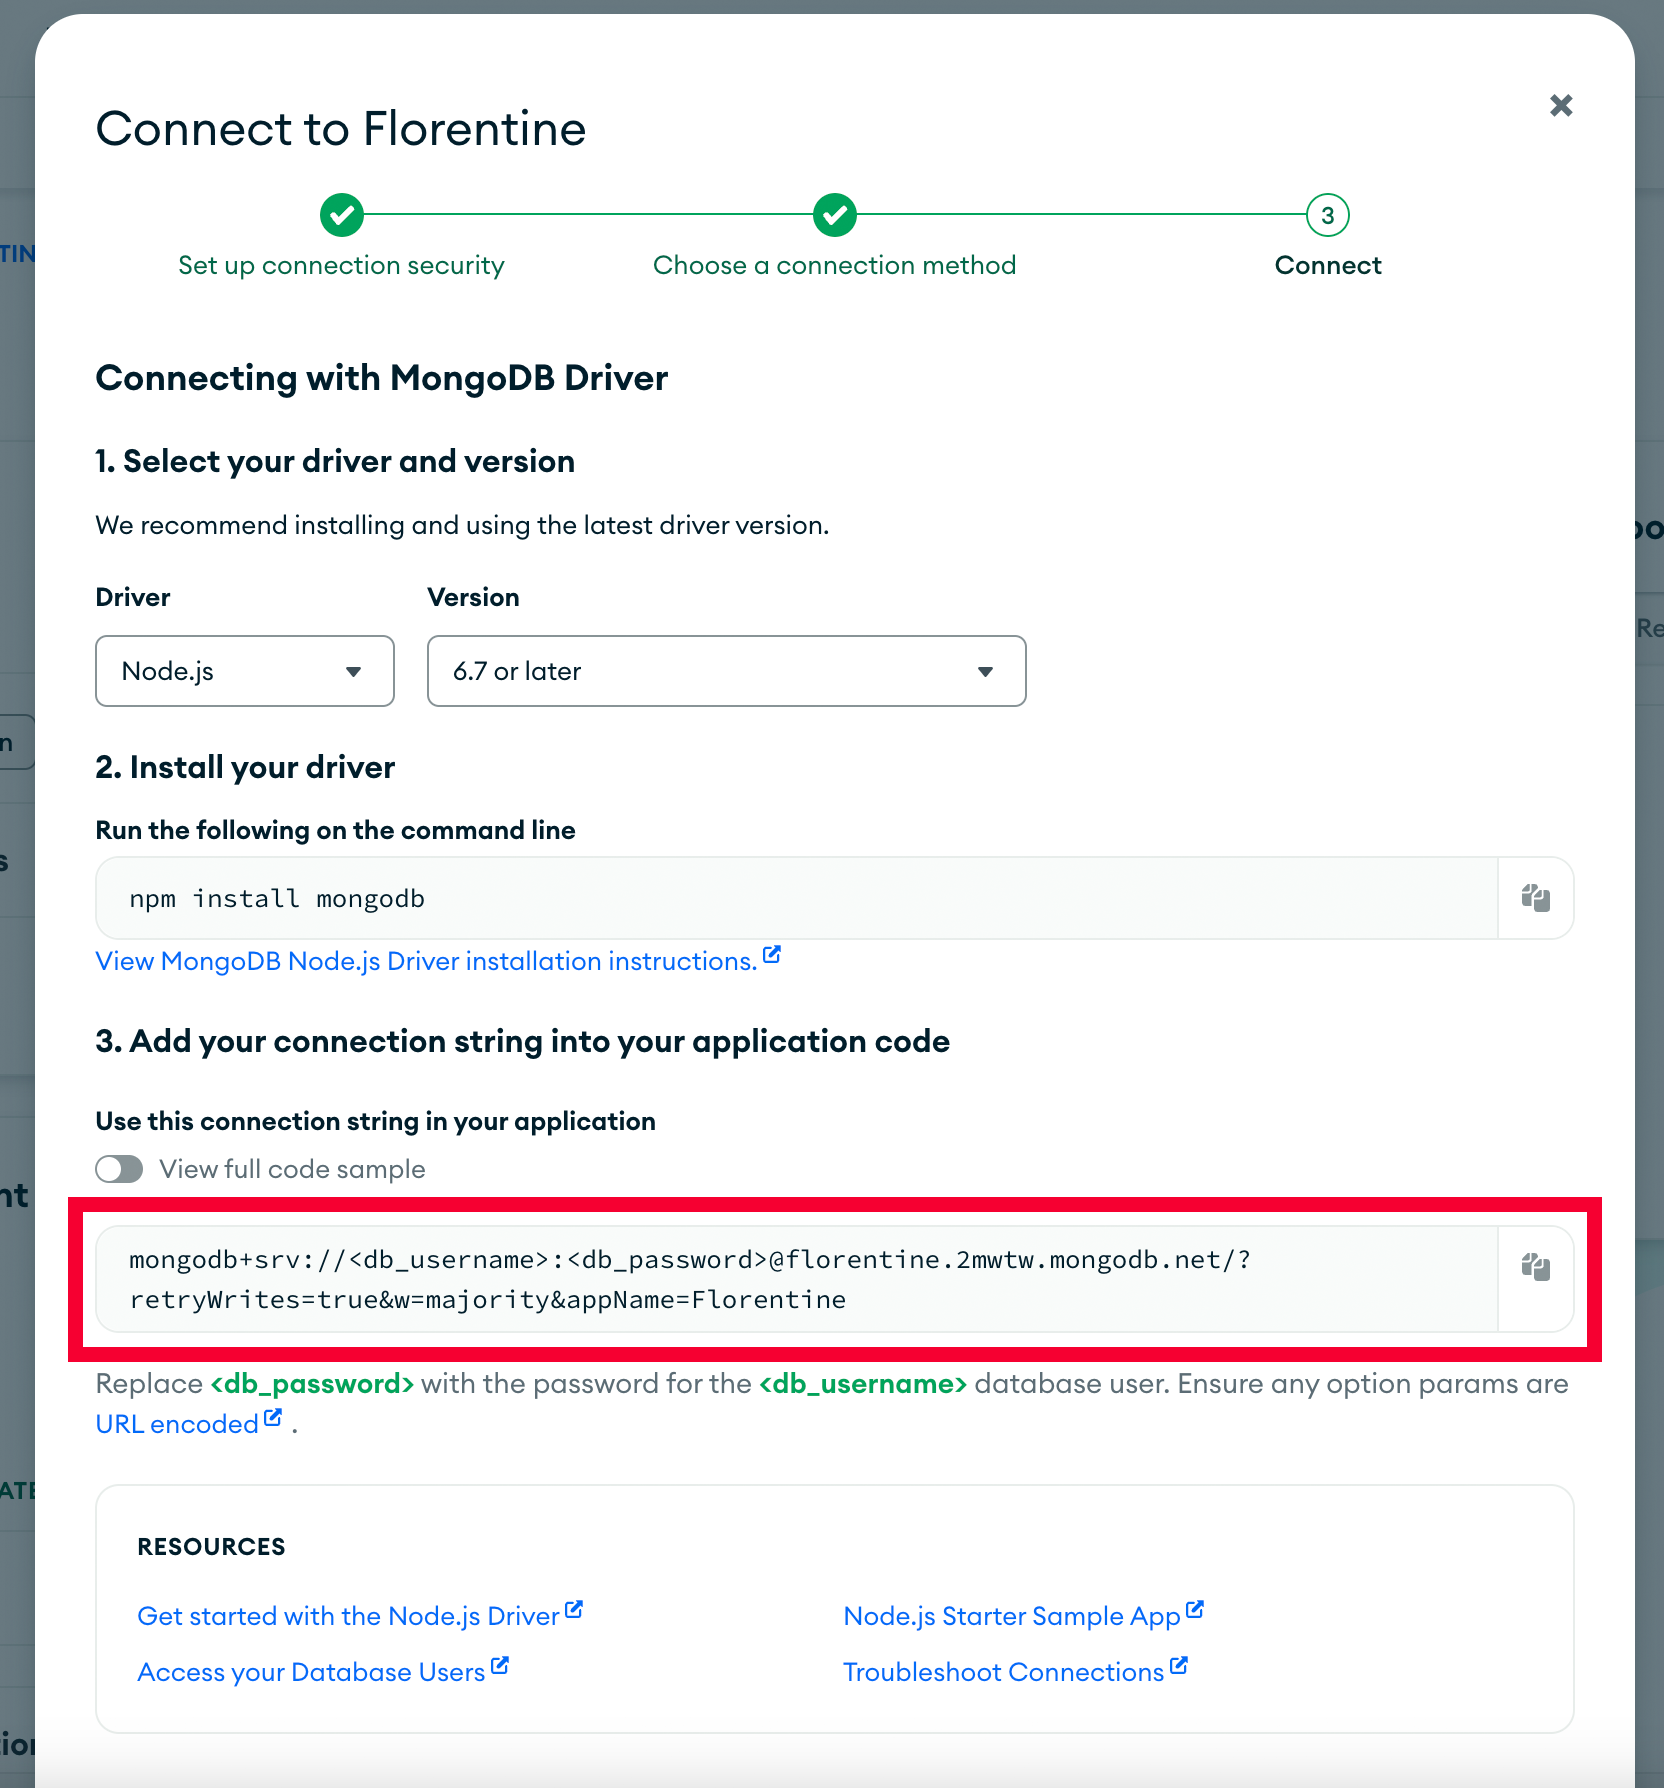1664x1788 pixels.
Task: Open Node.js Starter Sample App link
Action: [1012, 1616]
